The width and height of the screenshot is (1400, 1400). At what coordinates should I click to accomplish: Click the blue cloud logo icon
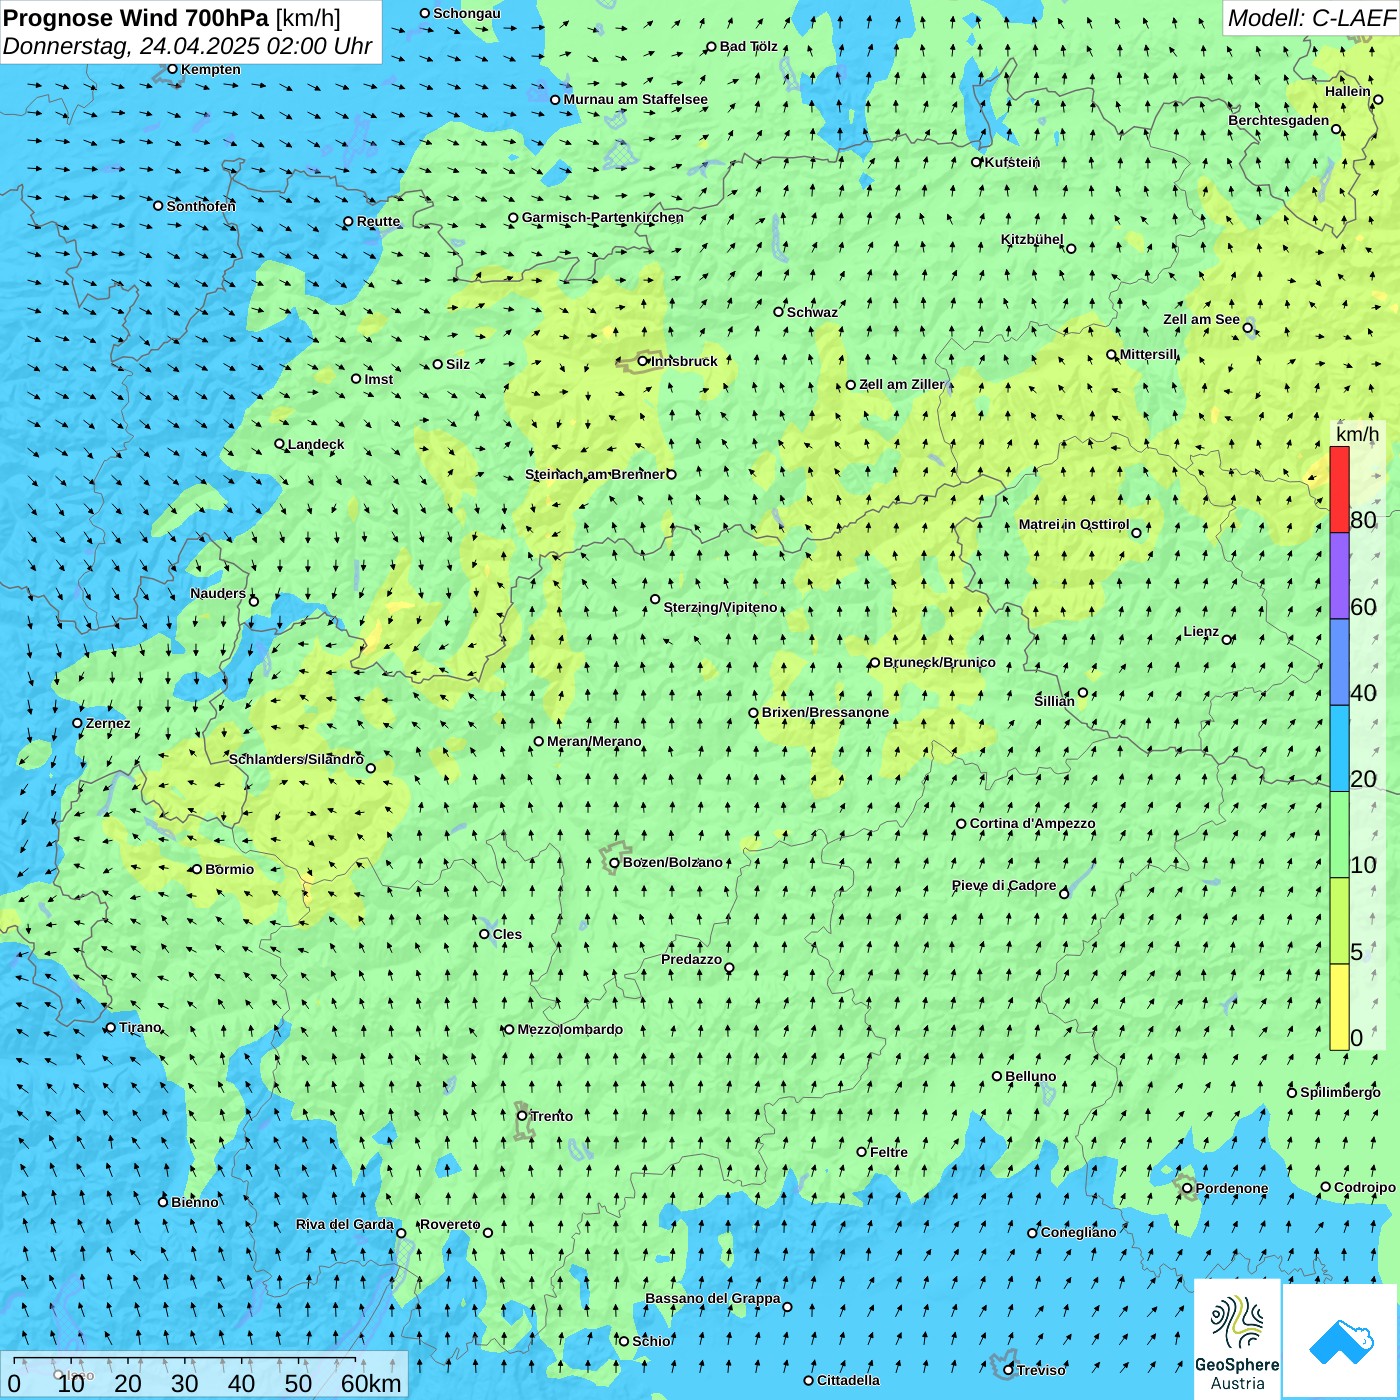[x=1340, y=1342]
